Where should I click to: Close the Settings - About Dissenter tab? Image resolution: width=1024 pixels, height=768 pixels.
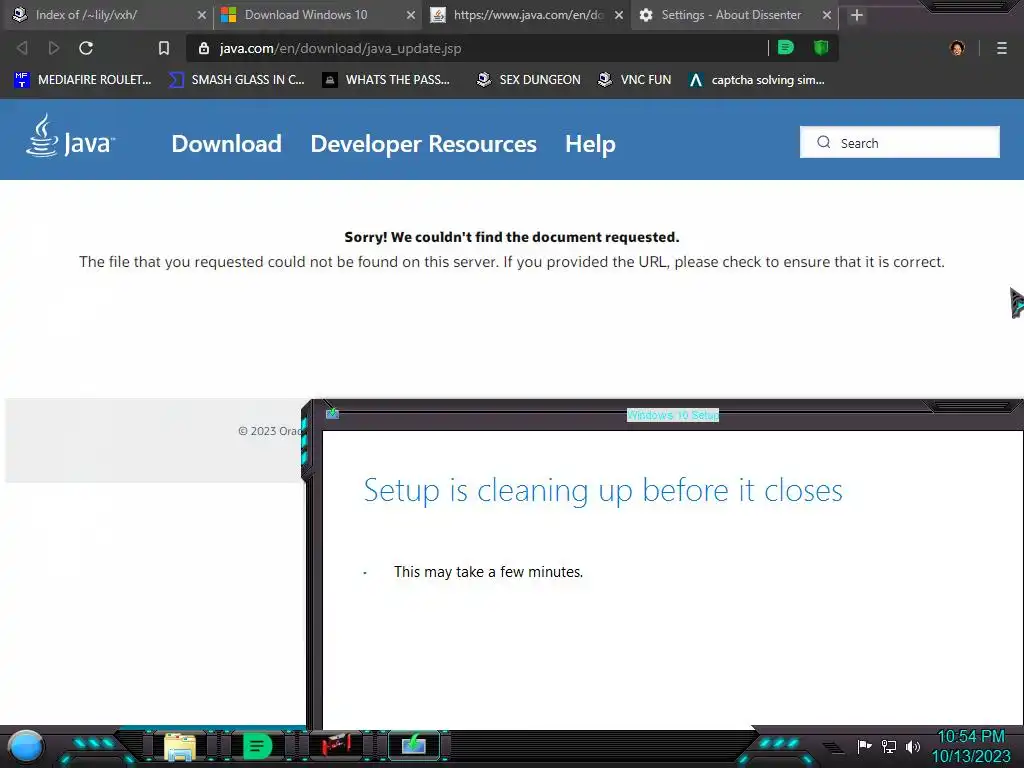click(827, 15)
